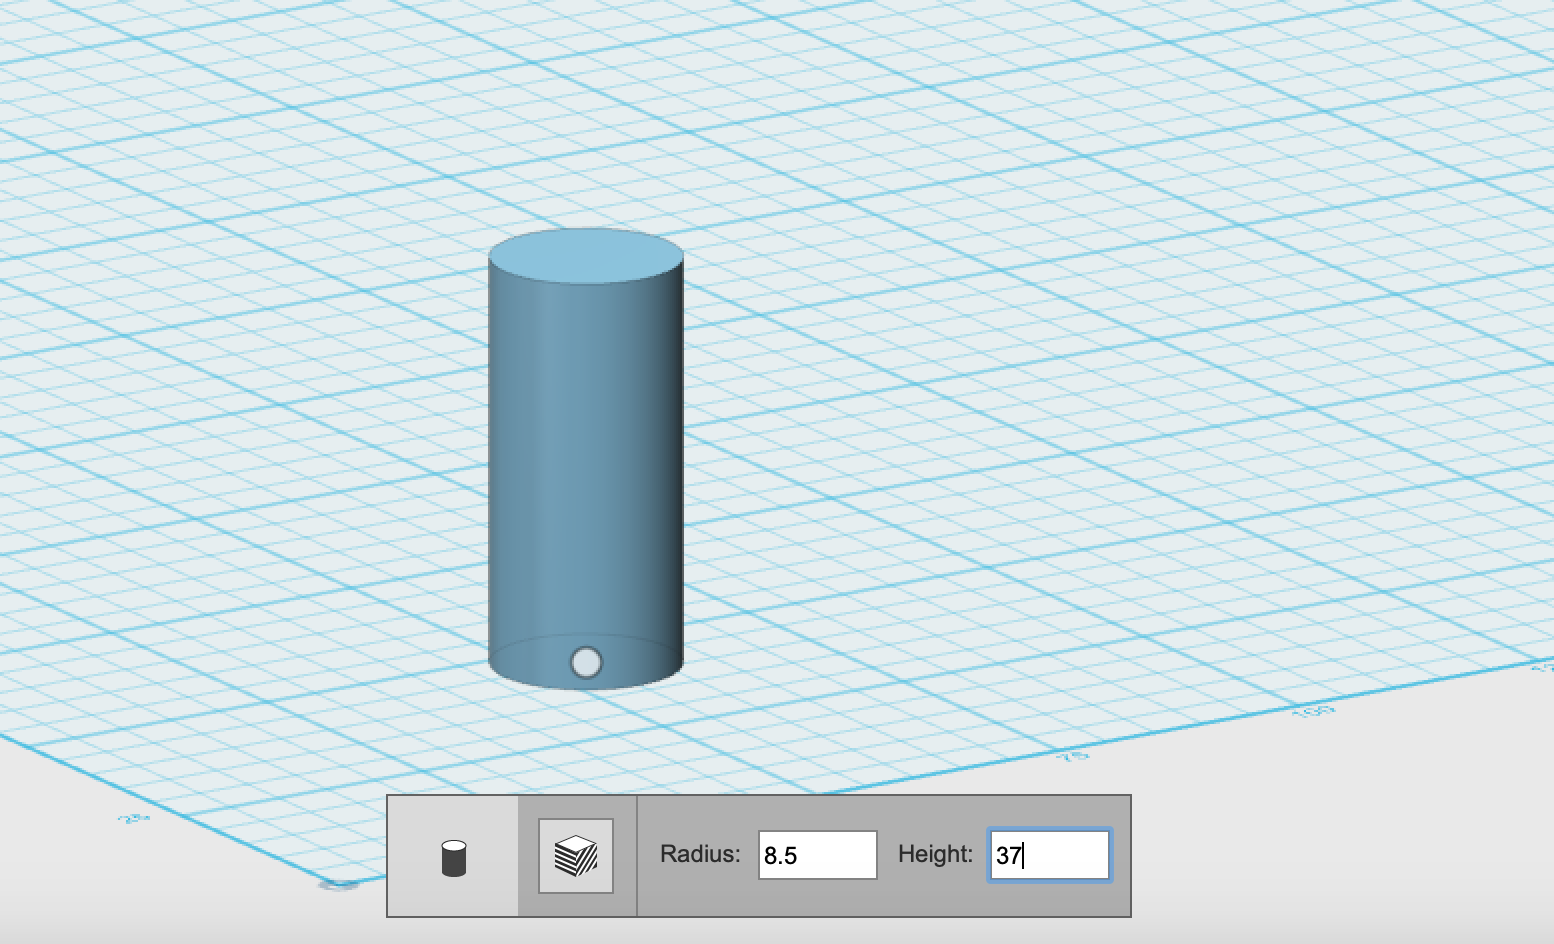Click the cylinder top face
Viewport: 1554px width, 944px height.
pos(586,256)
